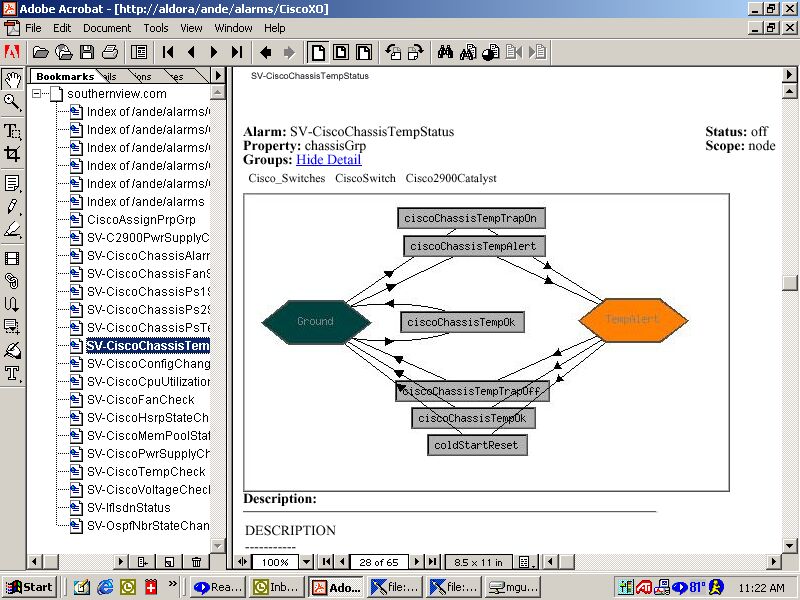This screenshot has width=800, height=600.
Task: Select the TouchUp Text tool
Action: pos(13,373)
